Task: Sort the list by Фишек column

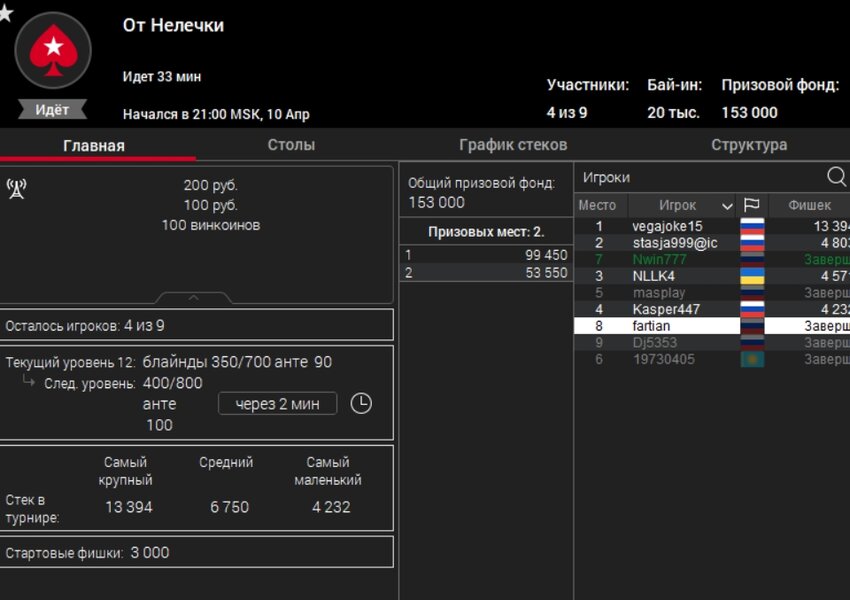Action: [808, 206]
